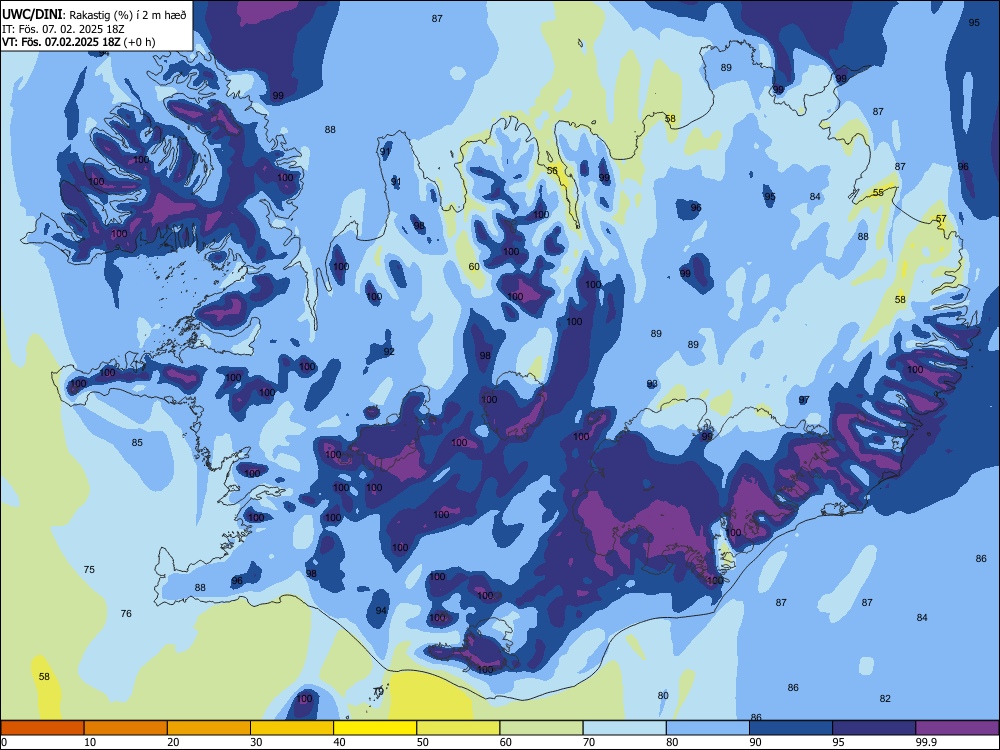
Task: Click the humidity value 75 on the map
Action: point(89,570)
